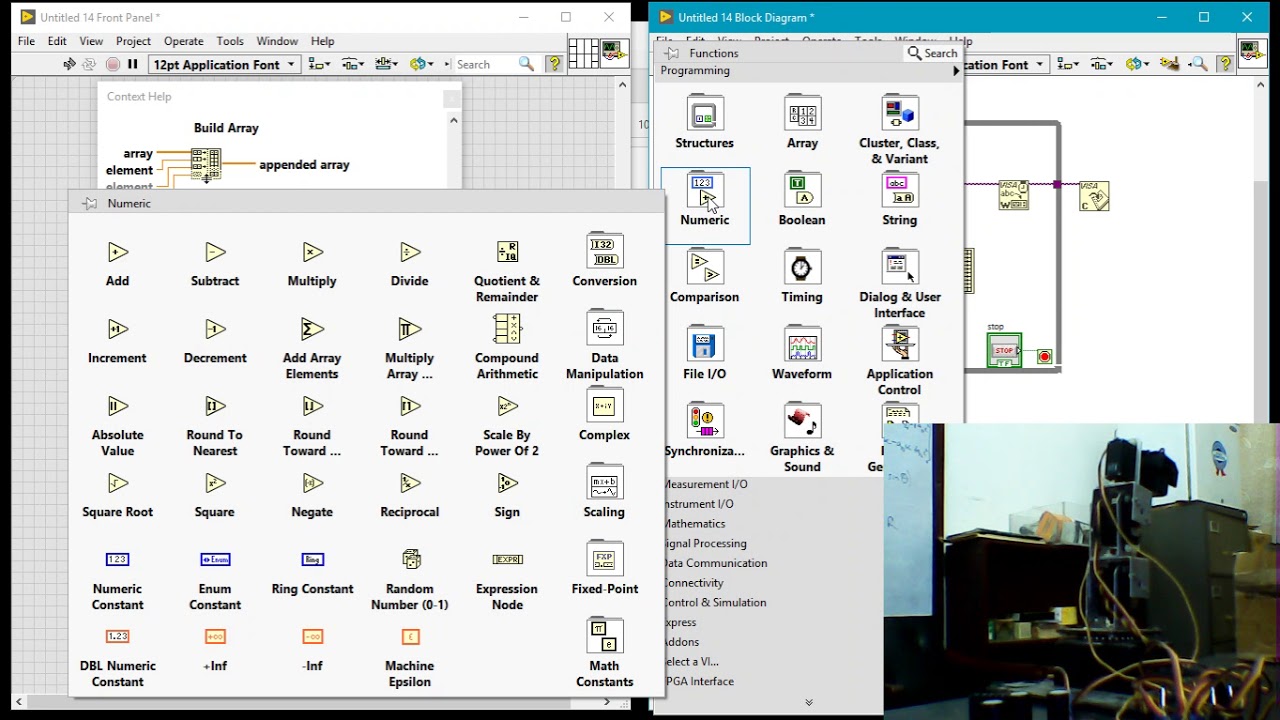Open the String palette
The width and height of the screenshot is (1280, 720).
pos(899,190)
